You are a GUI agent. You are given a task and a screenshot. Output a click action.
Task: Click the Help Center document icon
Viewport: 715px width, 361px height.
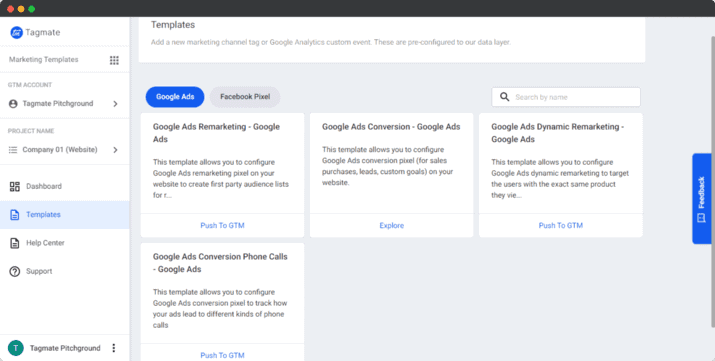(15, 243)
